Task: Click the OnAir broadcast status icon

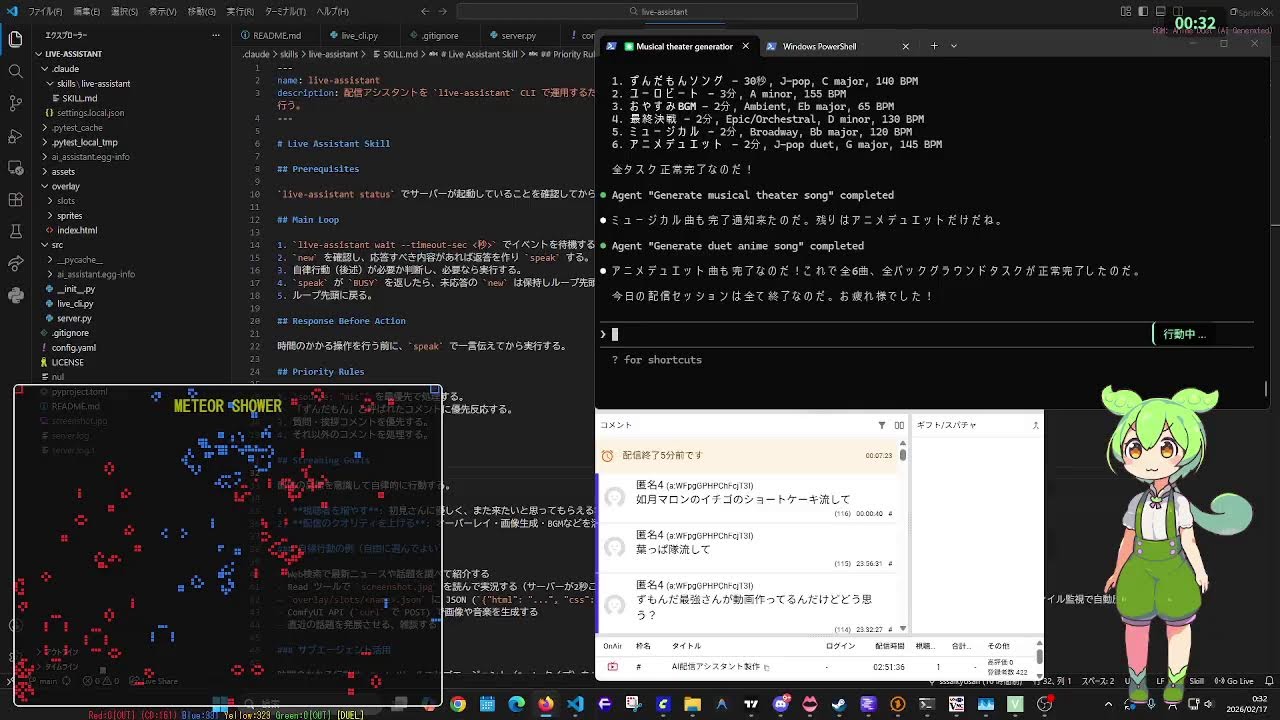Action: pos(612,666)
